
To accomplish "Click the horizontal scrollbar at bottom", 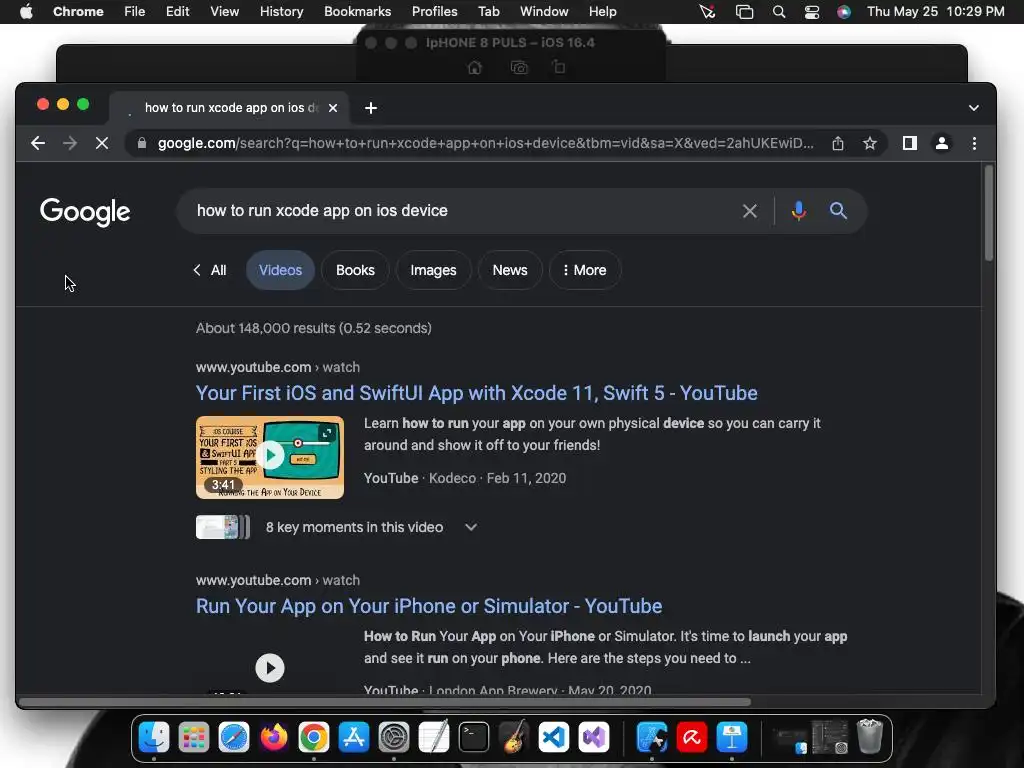I will 385,702.
